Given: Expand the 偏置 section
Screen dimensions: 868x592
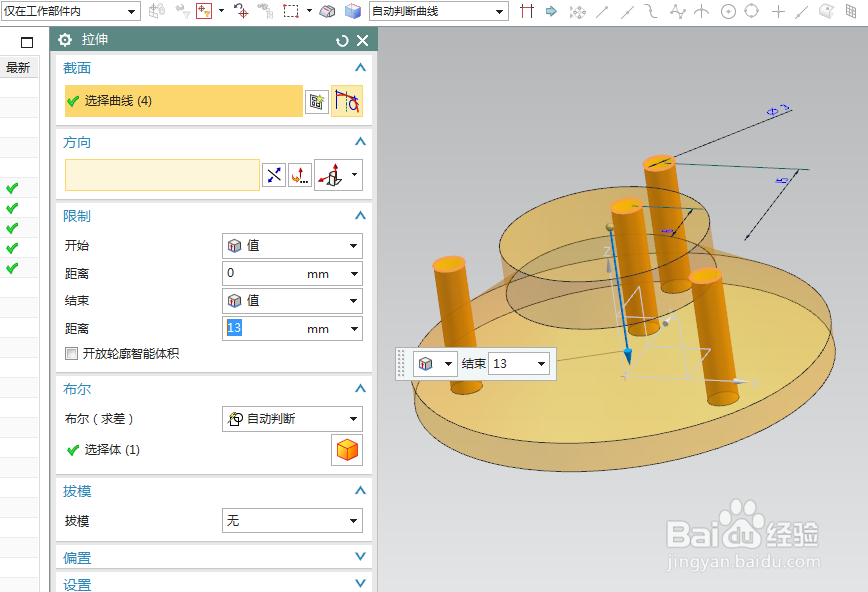Looking at the screenshot, I should [x=360, y=557].
